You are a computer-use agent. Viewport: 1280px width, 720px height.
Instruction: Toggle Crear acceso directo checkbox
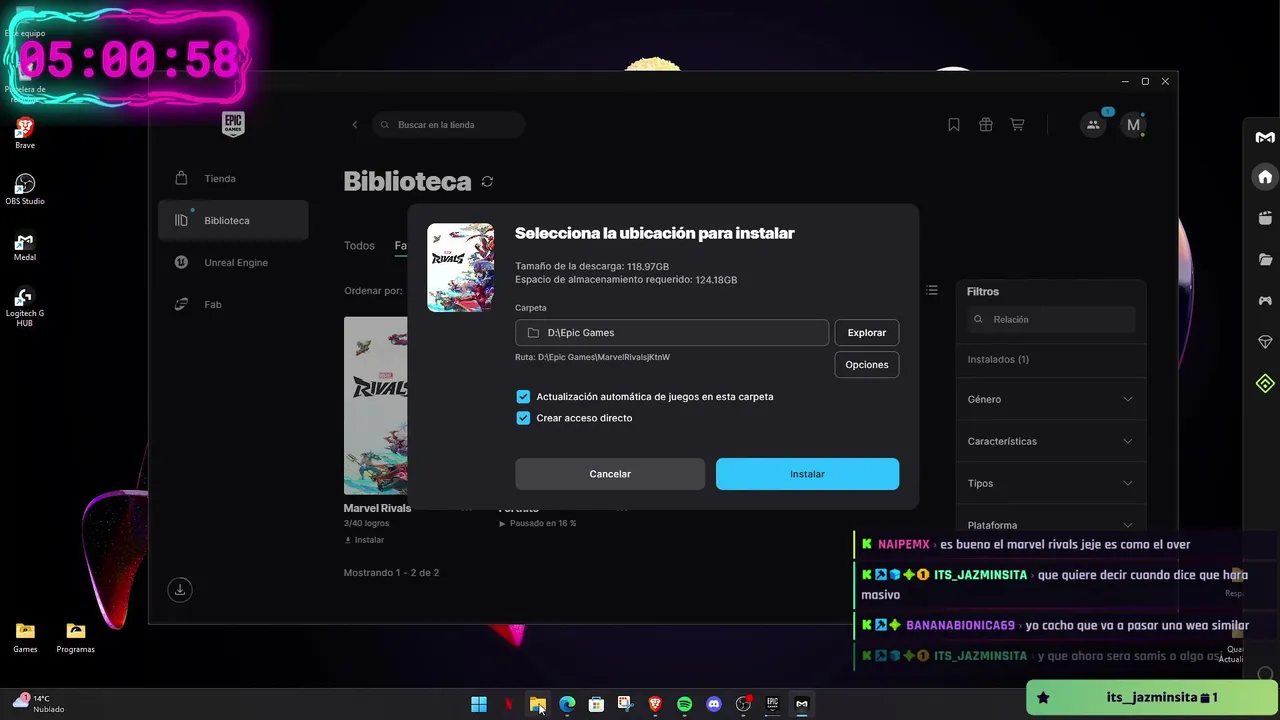(523, 418)
